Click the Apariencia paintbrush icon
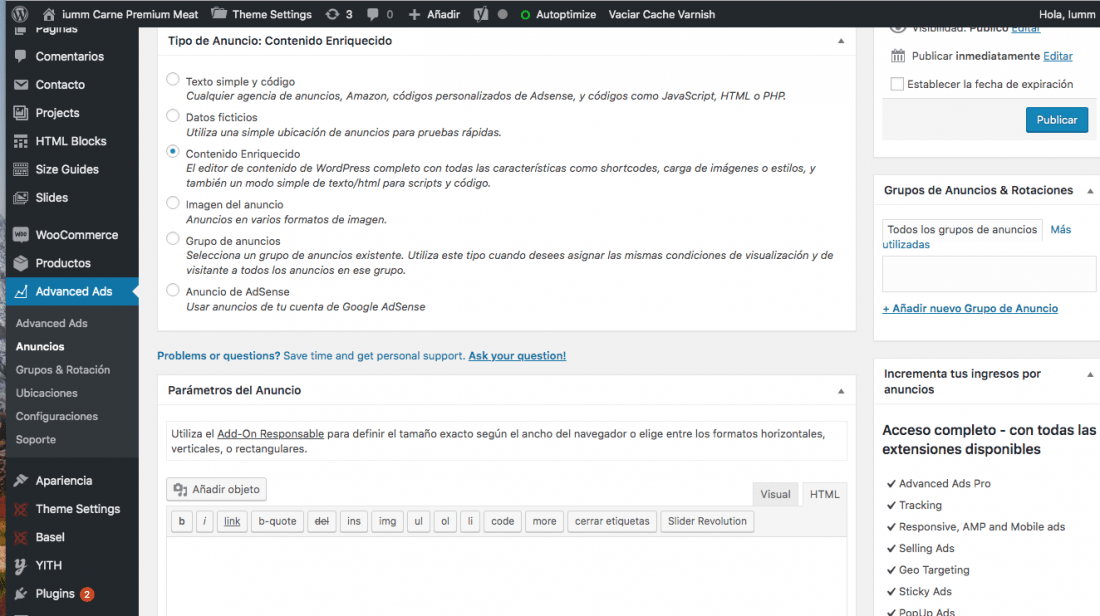This screenshot has height=616, width=1100. (x=20, y=481)
